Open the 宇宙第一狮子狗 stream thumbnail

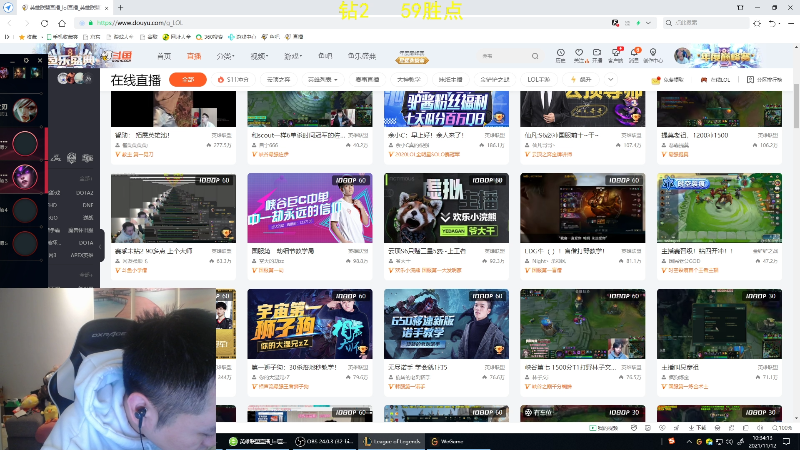(x=310, y=324)
